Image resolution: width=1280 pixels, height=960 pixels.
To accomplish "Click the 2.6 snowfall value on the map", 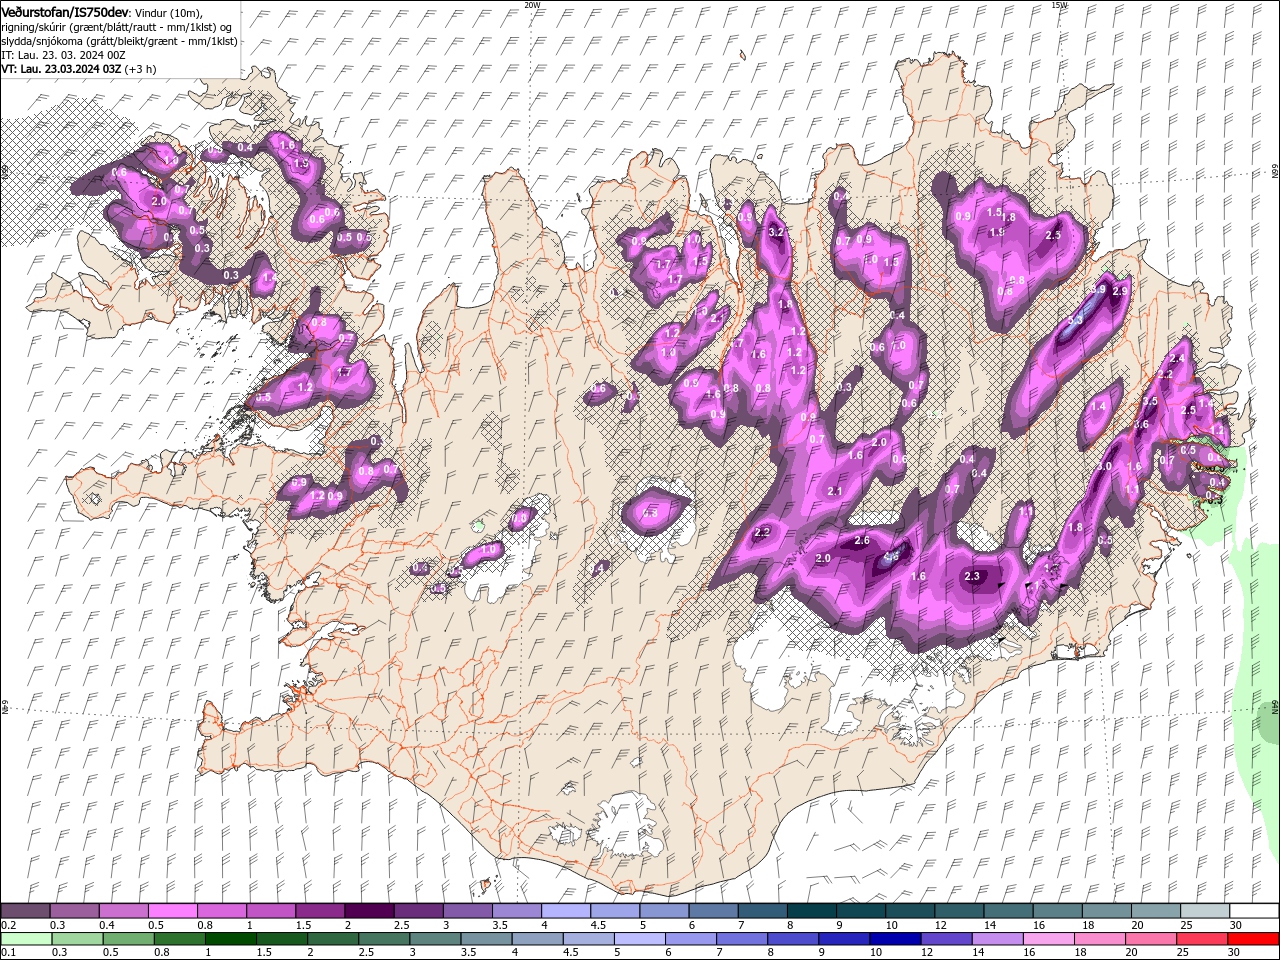I will (862, 541).
